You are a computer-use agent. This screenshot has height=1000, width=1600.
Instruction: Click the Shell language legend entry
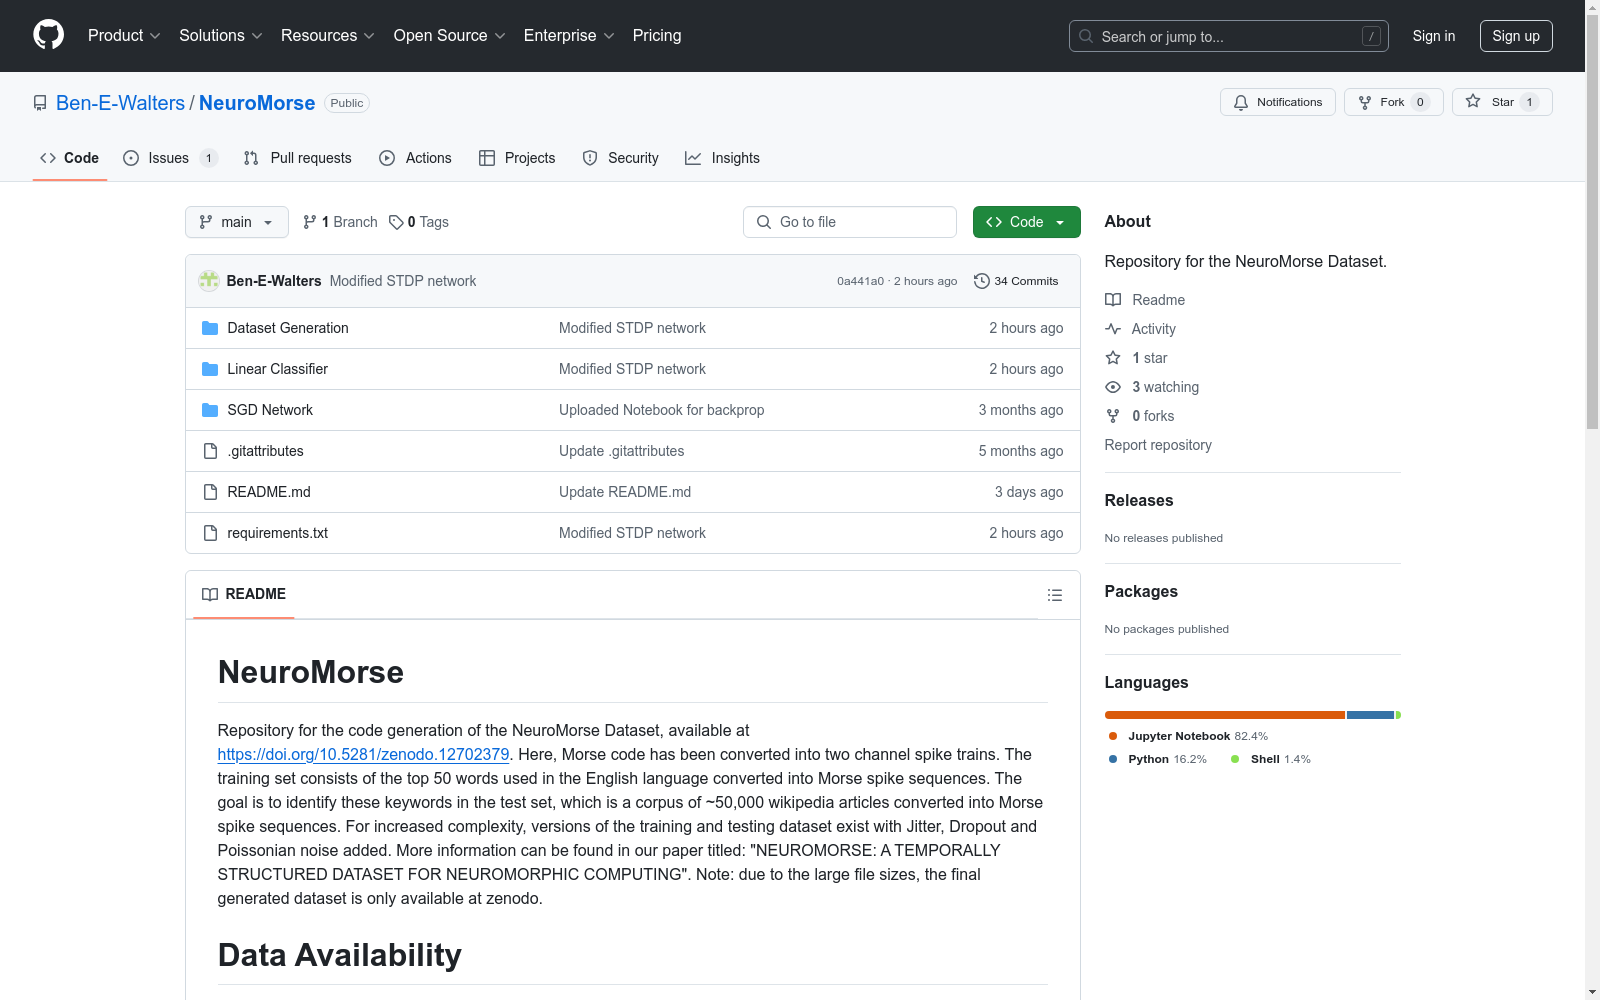coord(1271,759)
